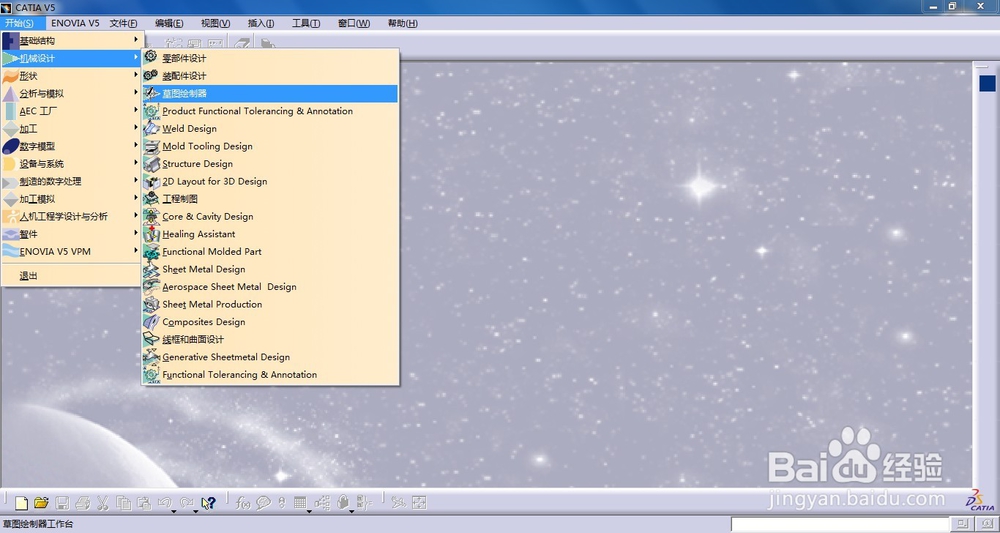Viewport: 1000px width, 533px height.
Task: Click the Formula f(x) icon
Action: (243, 503)
